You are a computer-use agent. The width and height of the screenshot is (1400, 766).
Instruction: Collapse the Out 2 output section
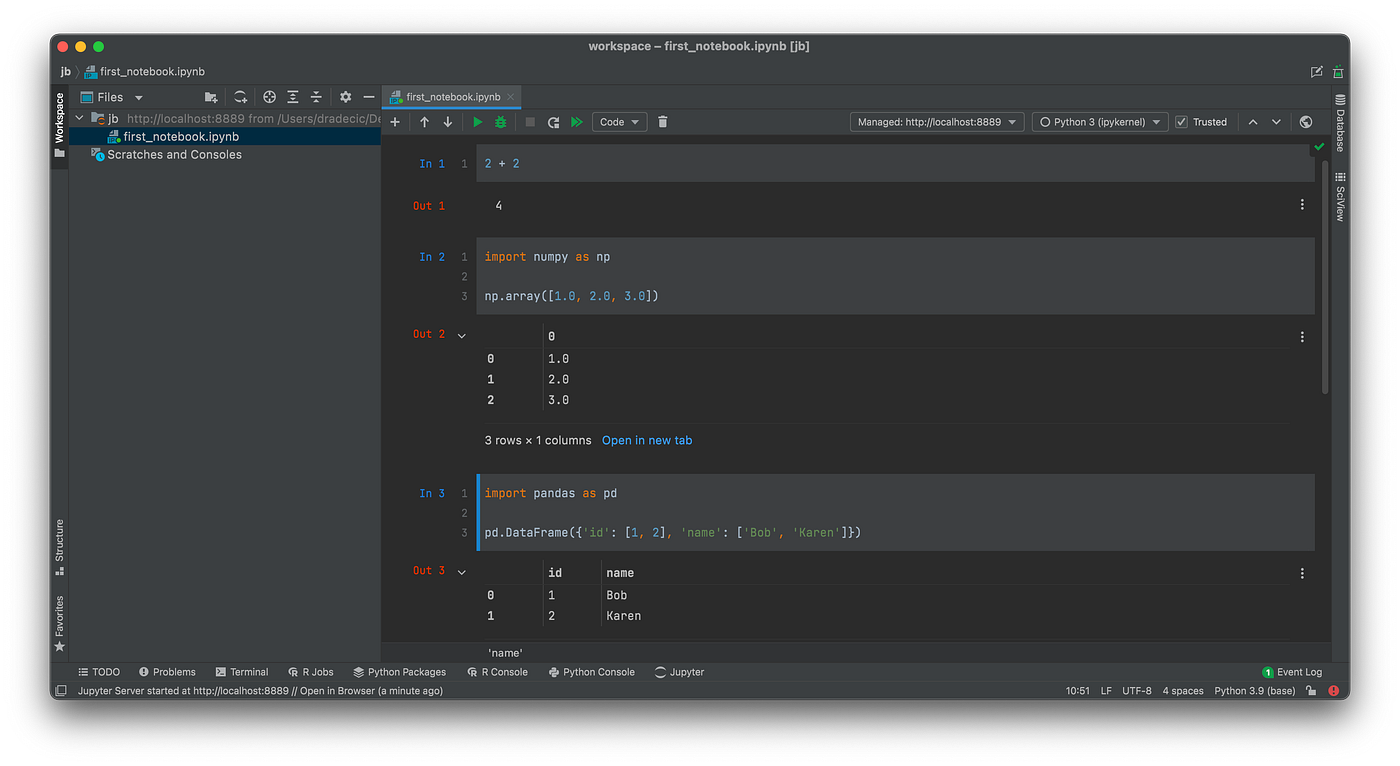461,334
